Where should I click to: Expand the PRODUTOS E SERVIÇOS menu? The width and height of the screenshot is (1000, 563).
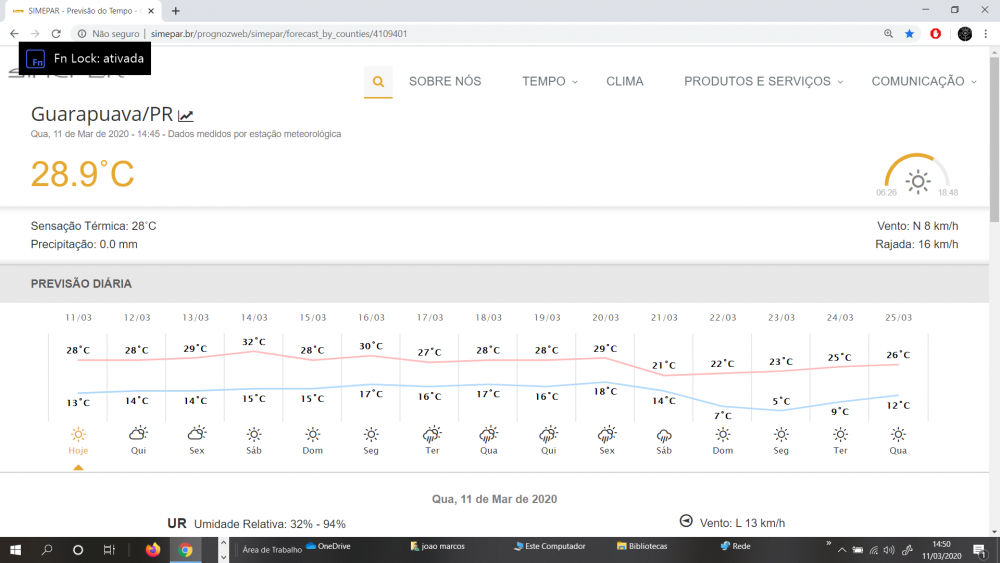pos(763,82)
